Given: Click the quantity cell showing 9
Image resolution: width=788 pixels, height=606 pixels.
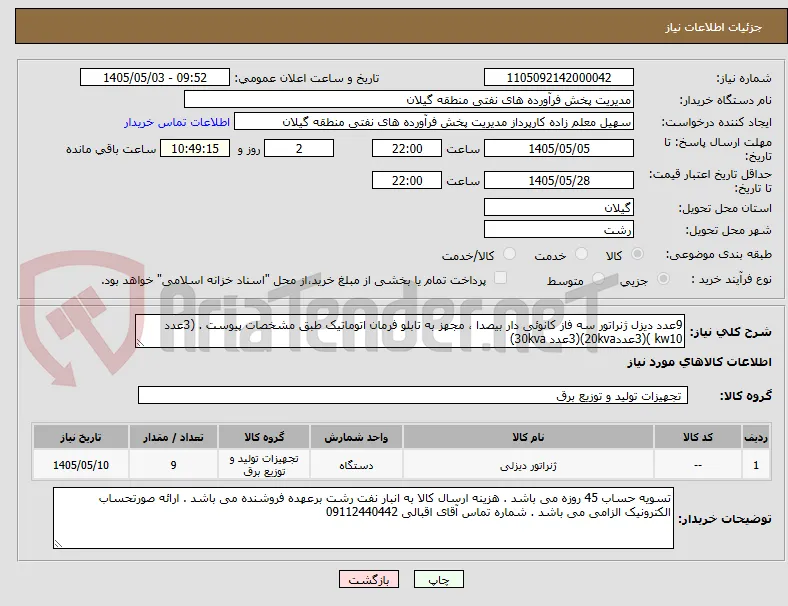Looking at the screenshot, I should click(173, 465).
